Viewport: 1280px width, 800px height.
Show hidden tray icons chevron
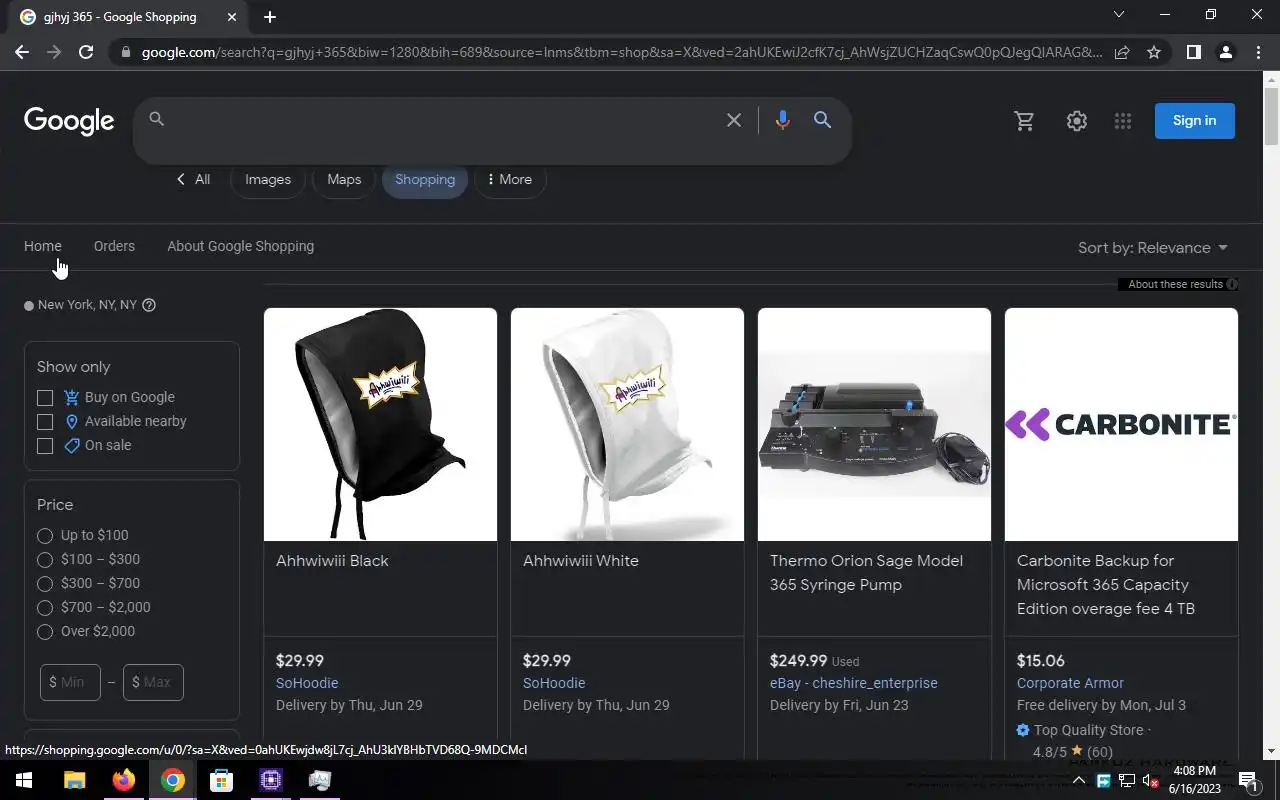point(1079,780)
